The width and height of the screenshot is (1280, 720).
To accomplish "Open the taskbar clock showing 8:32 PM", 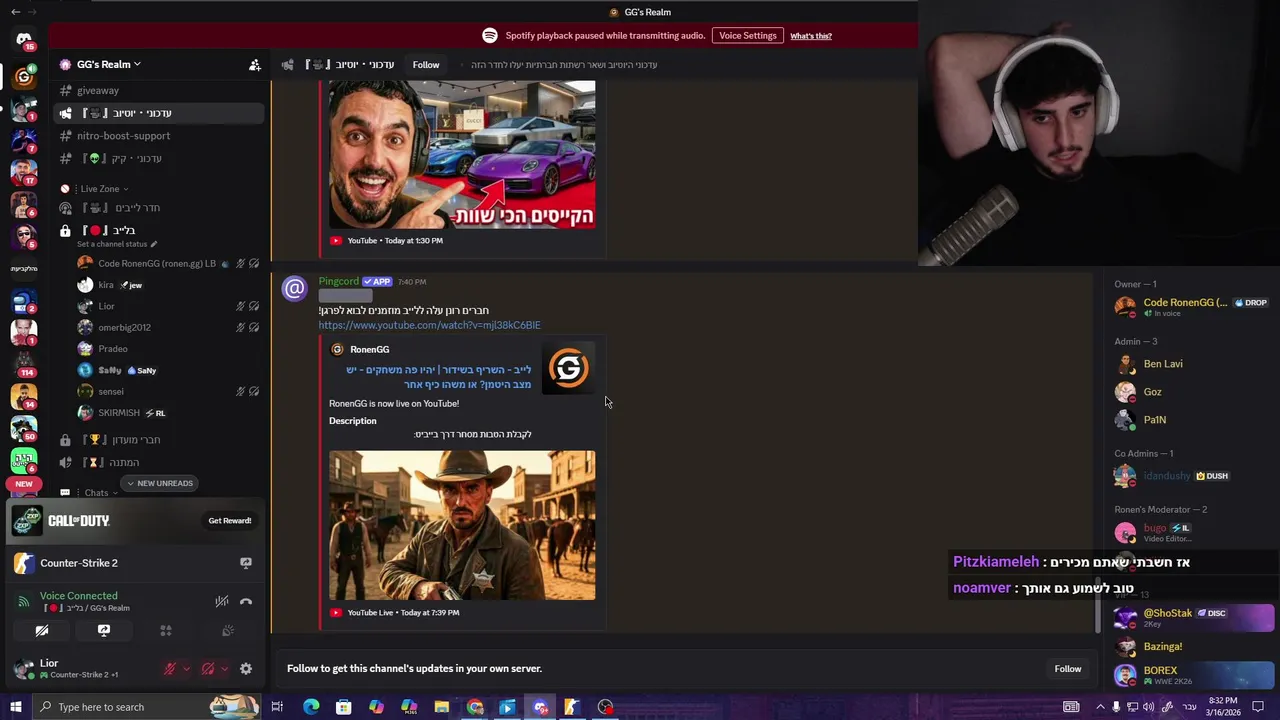I will pyautogui.click(x=1222, y=707).
